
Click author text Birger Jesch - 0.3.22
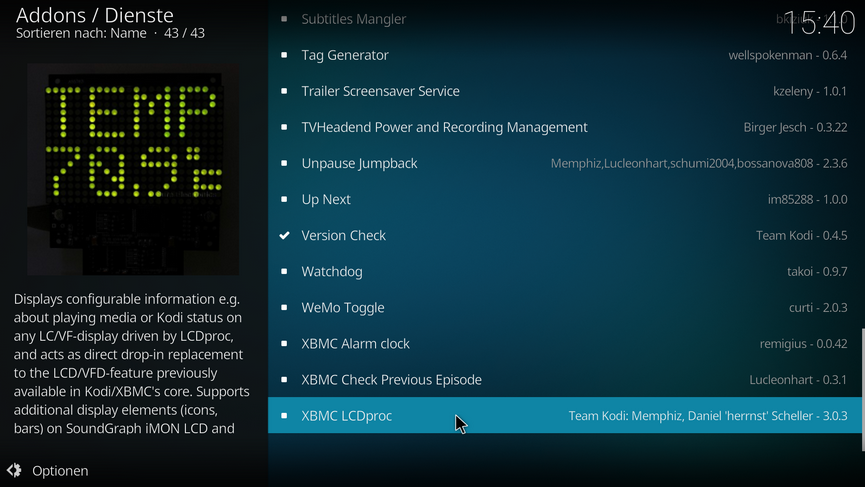[x=795, y=127]
